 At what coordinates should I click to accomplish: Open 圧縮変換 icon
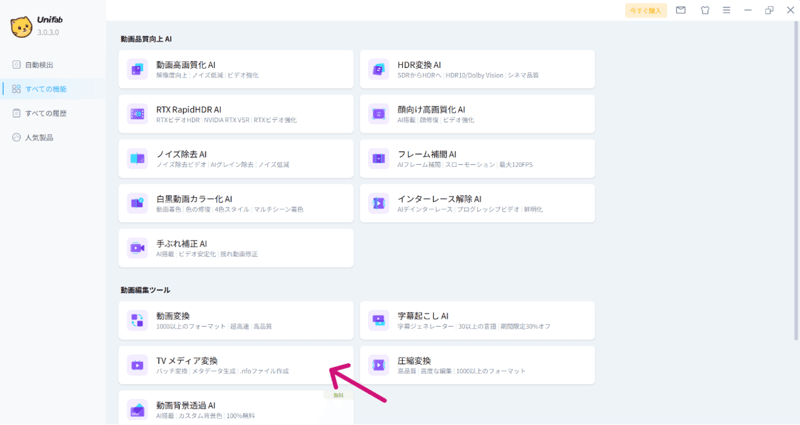pyautogui.click(x=379, y=365)
